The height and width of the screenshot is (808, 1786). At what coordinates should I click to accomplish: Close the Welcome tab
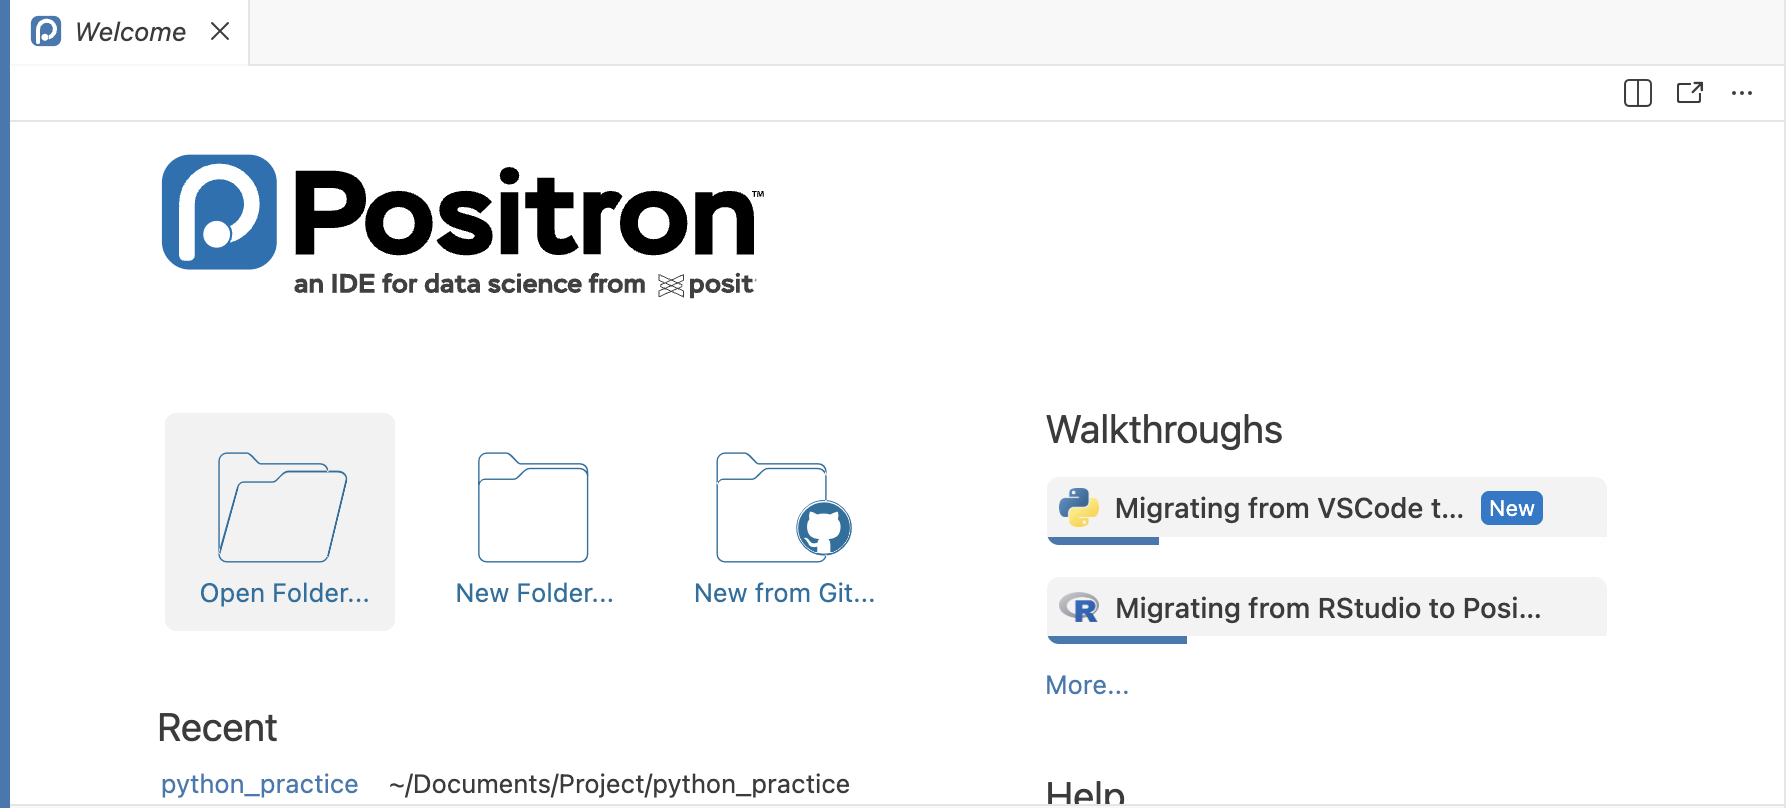pos(220,32)
